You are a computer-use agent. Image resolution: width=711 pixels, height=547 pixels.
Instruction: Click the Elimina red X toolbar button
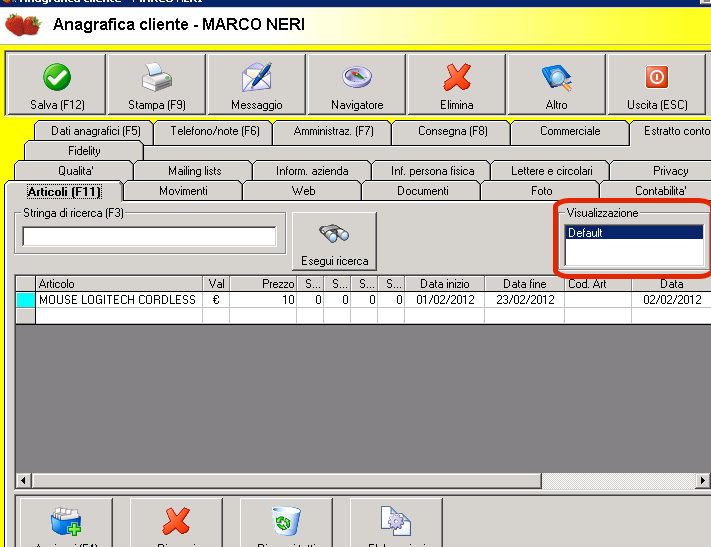pyautogui.click(x=457, y=84)
